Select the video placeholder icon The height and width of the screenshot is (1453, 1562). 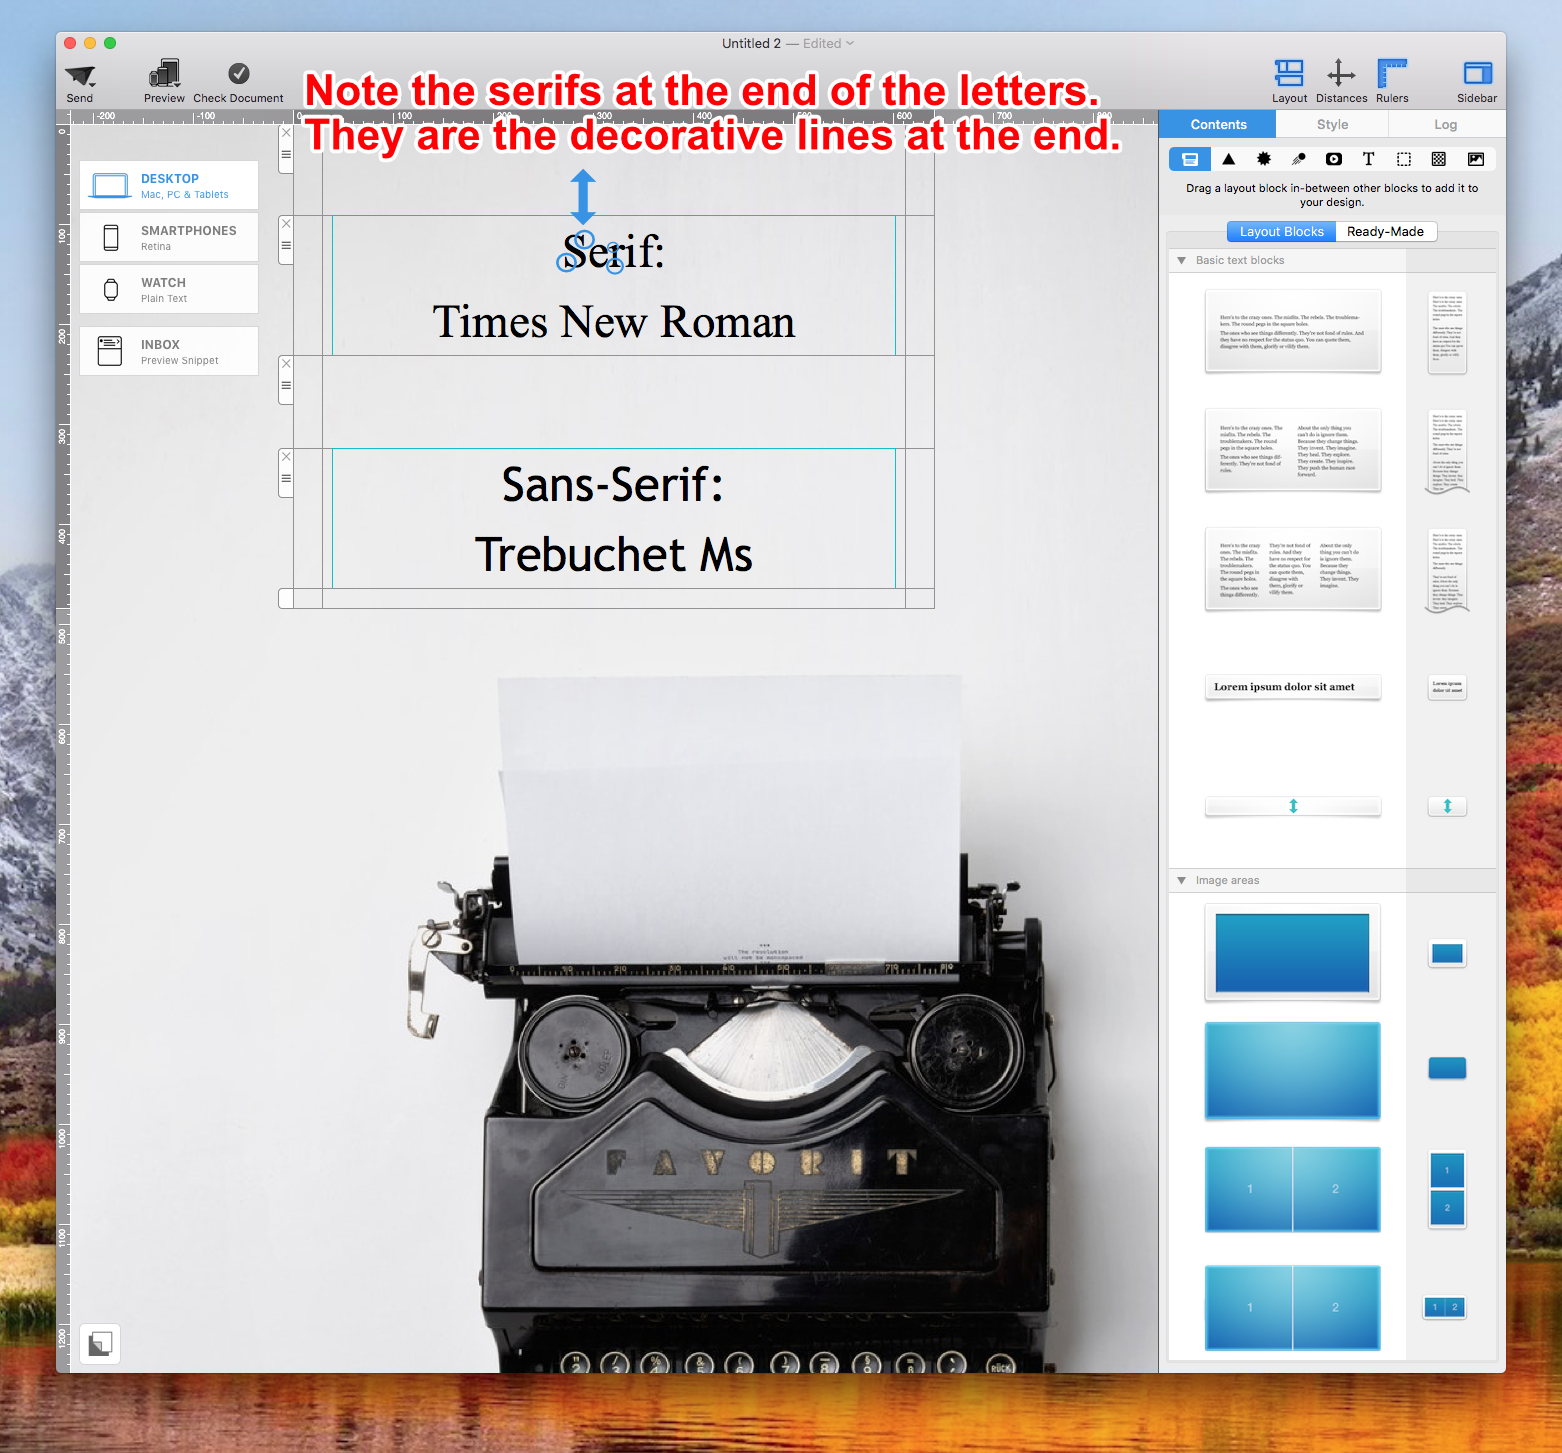[1334, 159]
